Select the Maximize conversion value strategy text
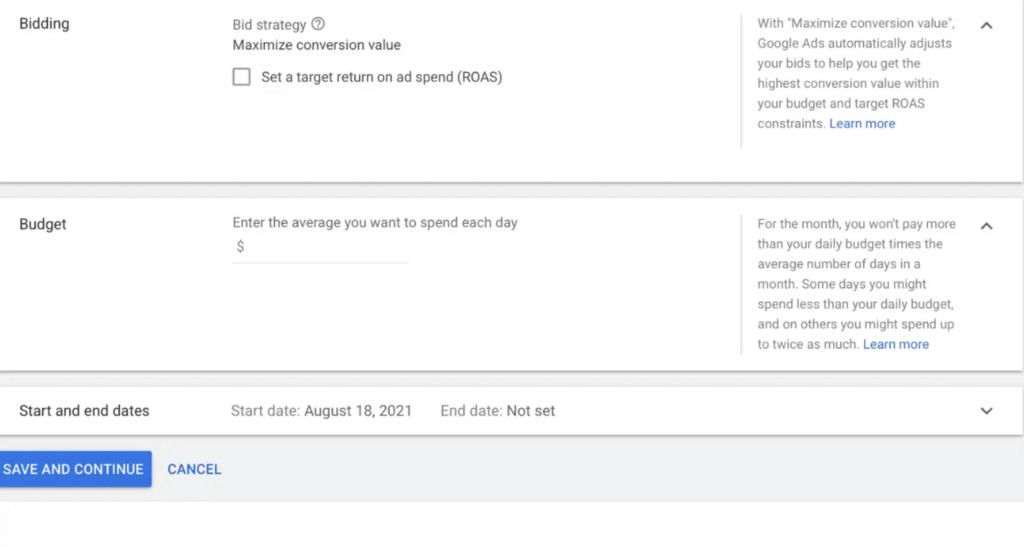Viewport: 1024px width, 547px height. (316, 45)
